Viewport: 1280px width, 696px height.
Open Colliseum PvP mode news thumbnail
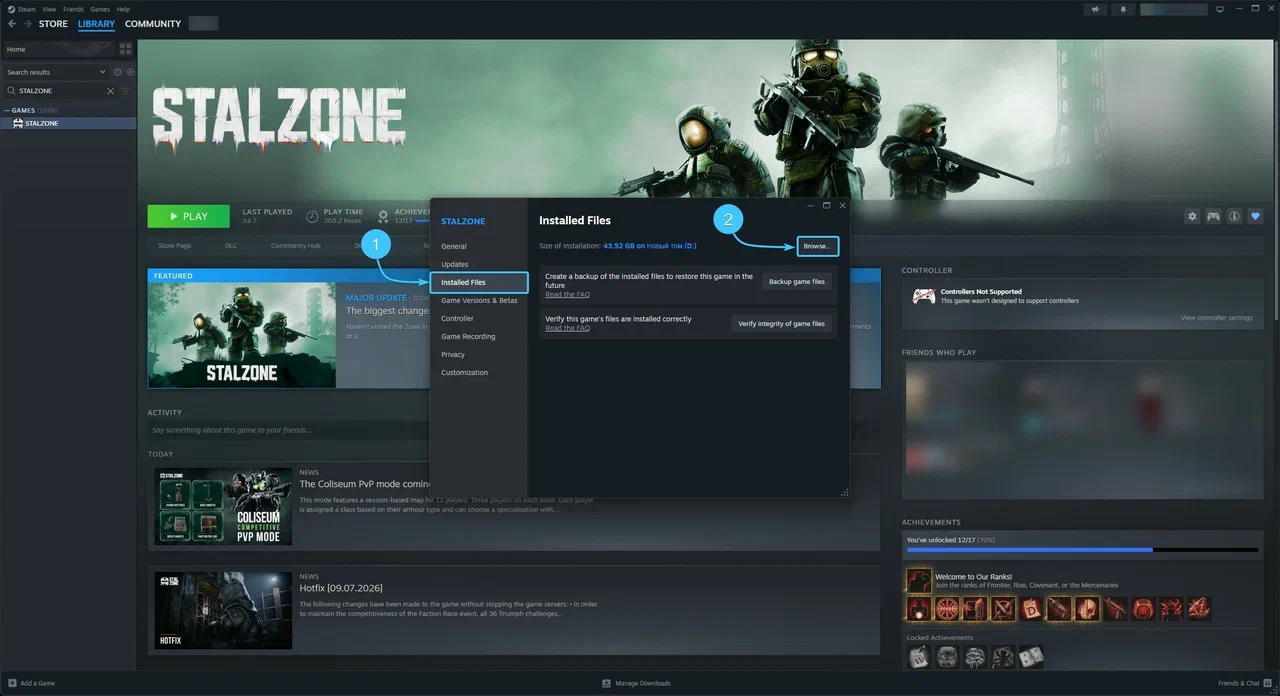tap(223, 506)
